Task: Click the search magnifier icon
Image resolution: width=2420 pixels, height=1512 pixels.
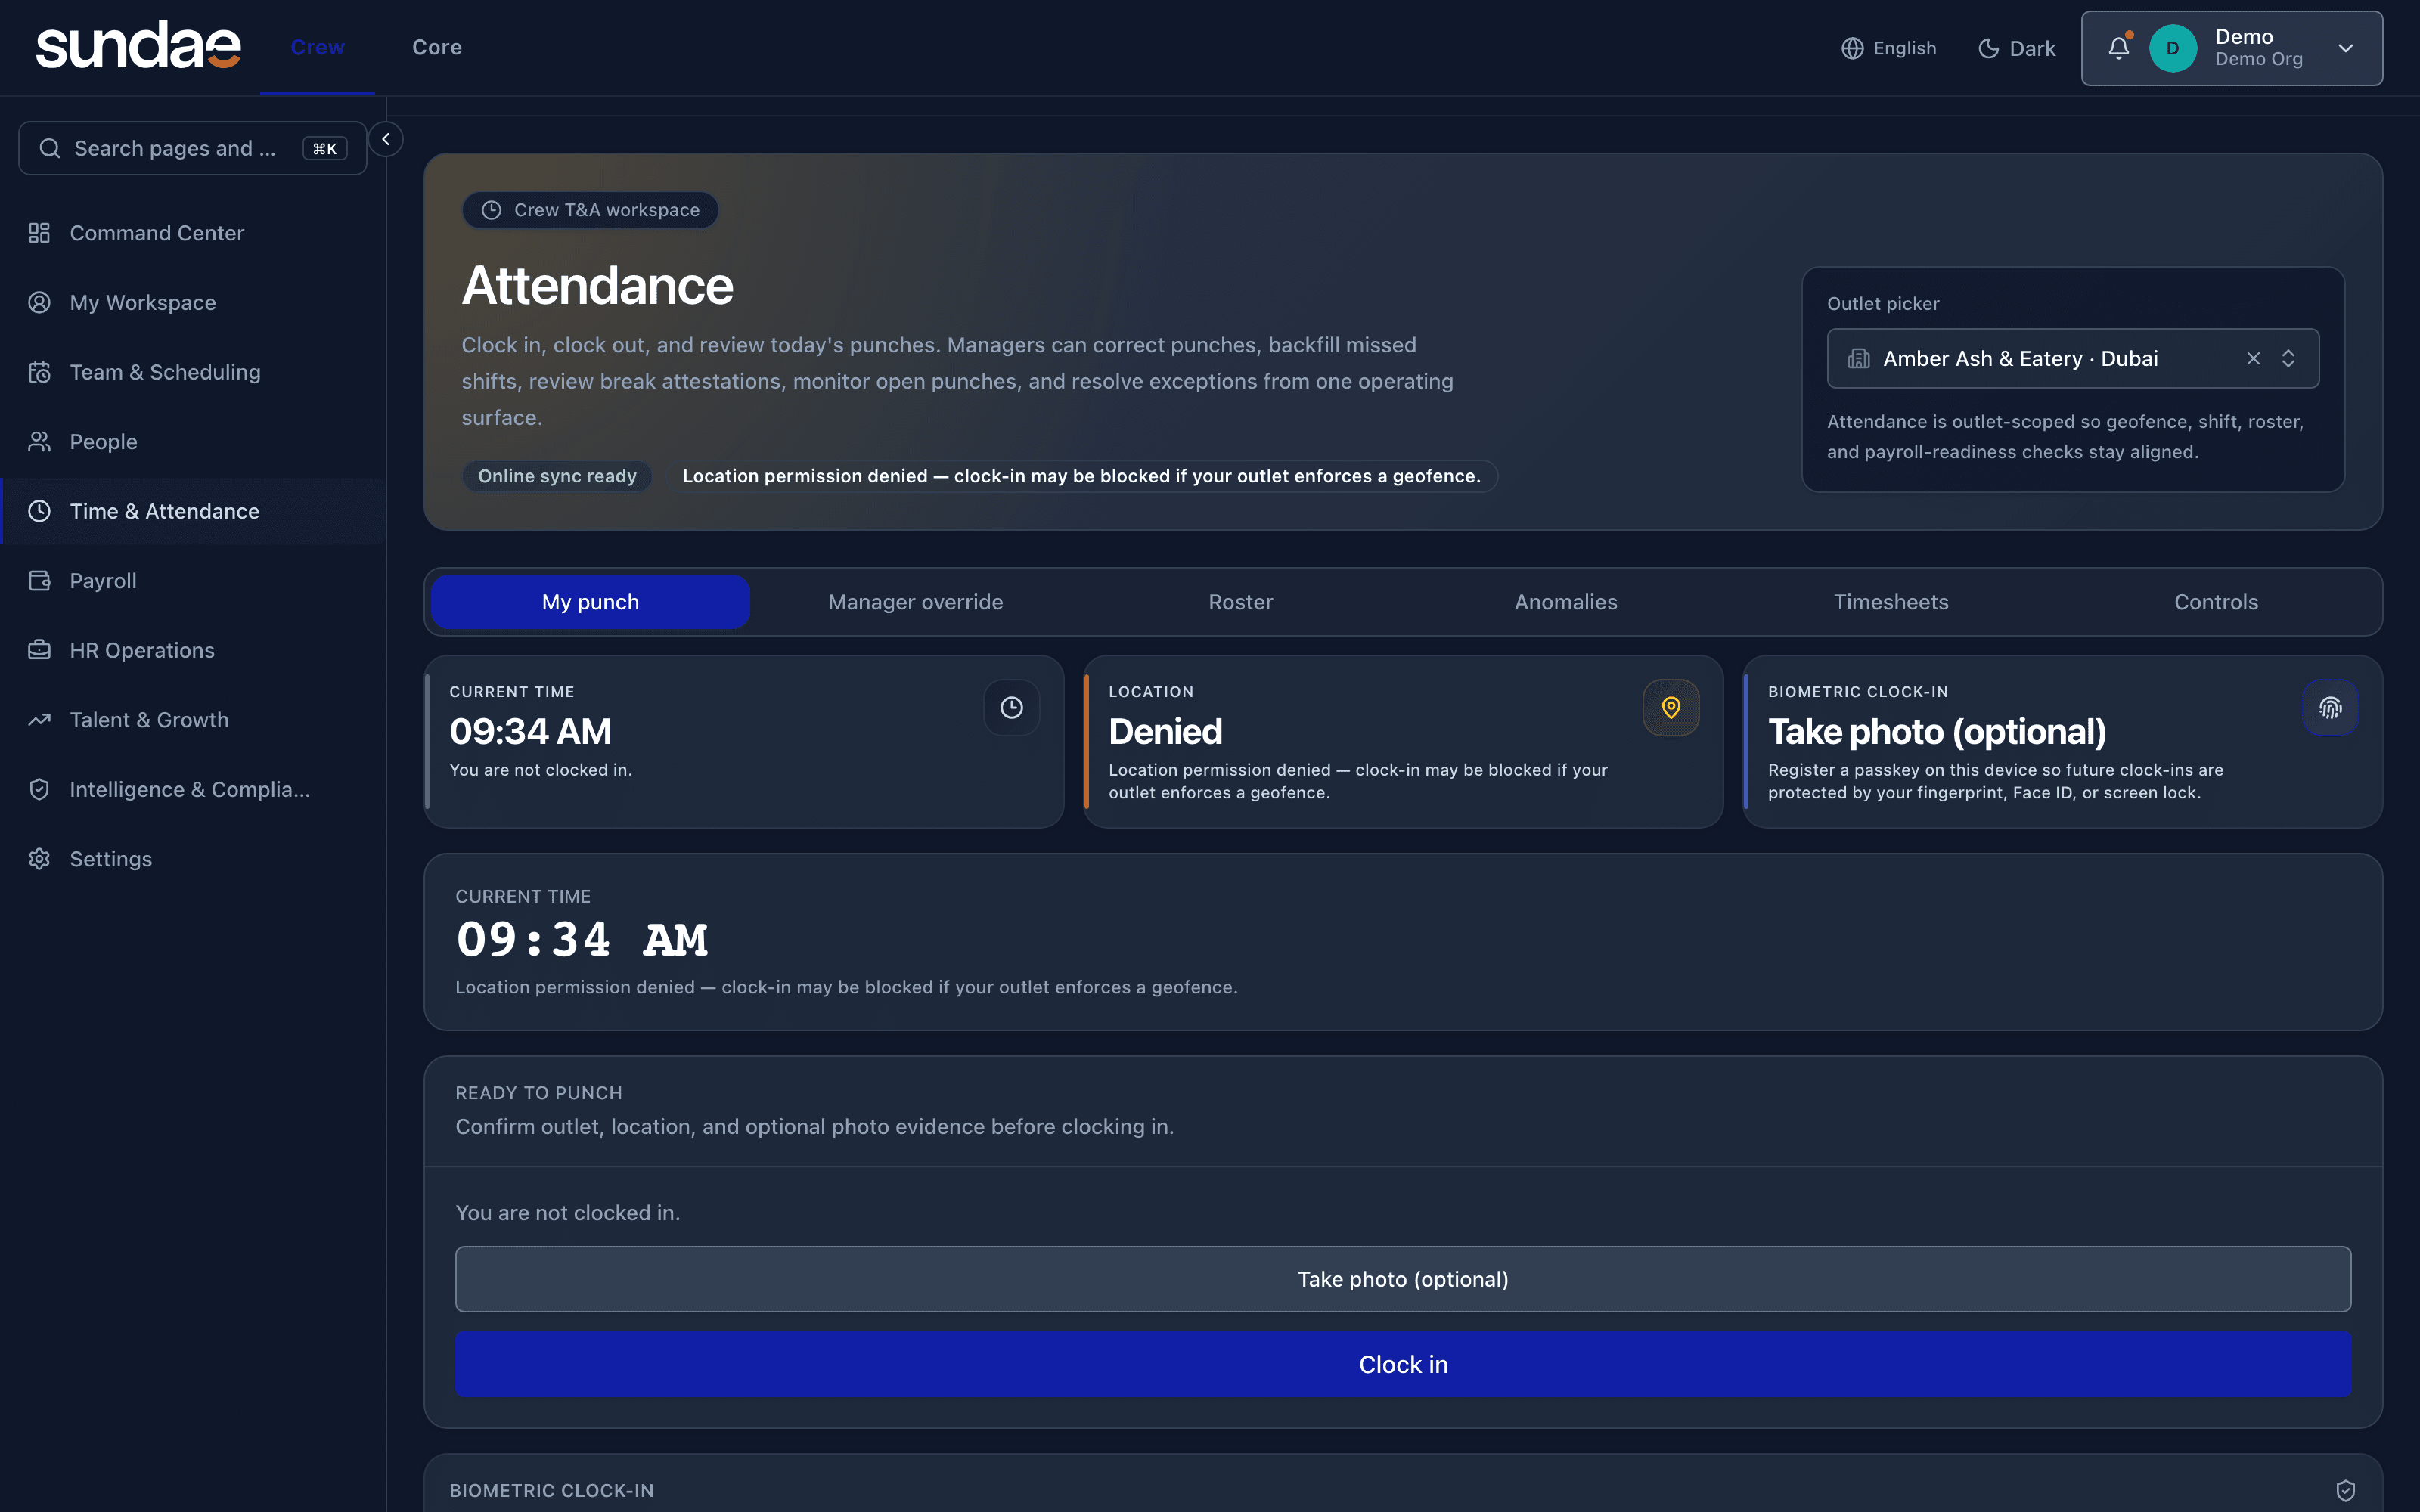Action: [49, 148]
